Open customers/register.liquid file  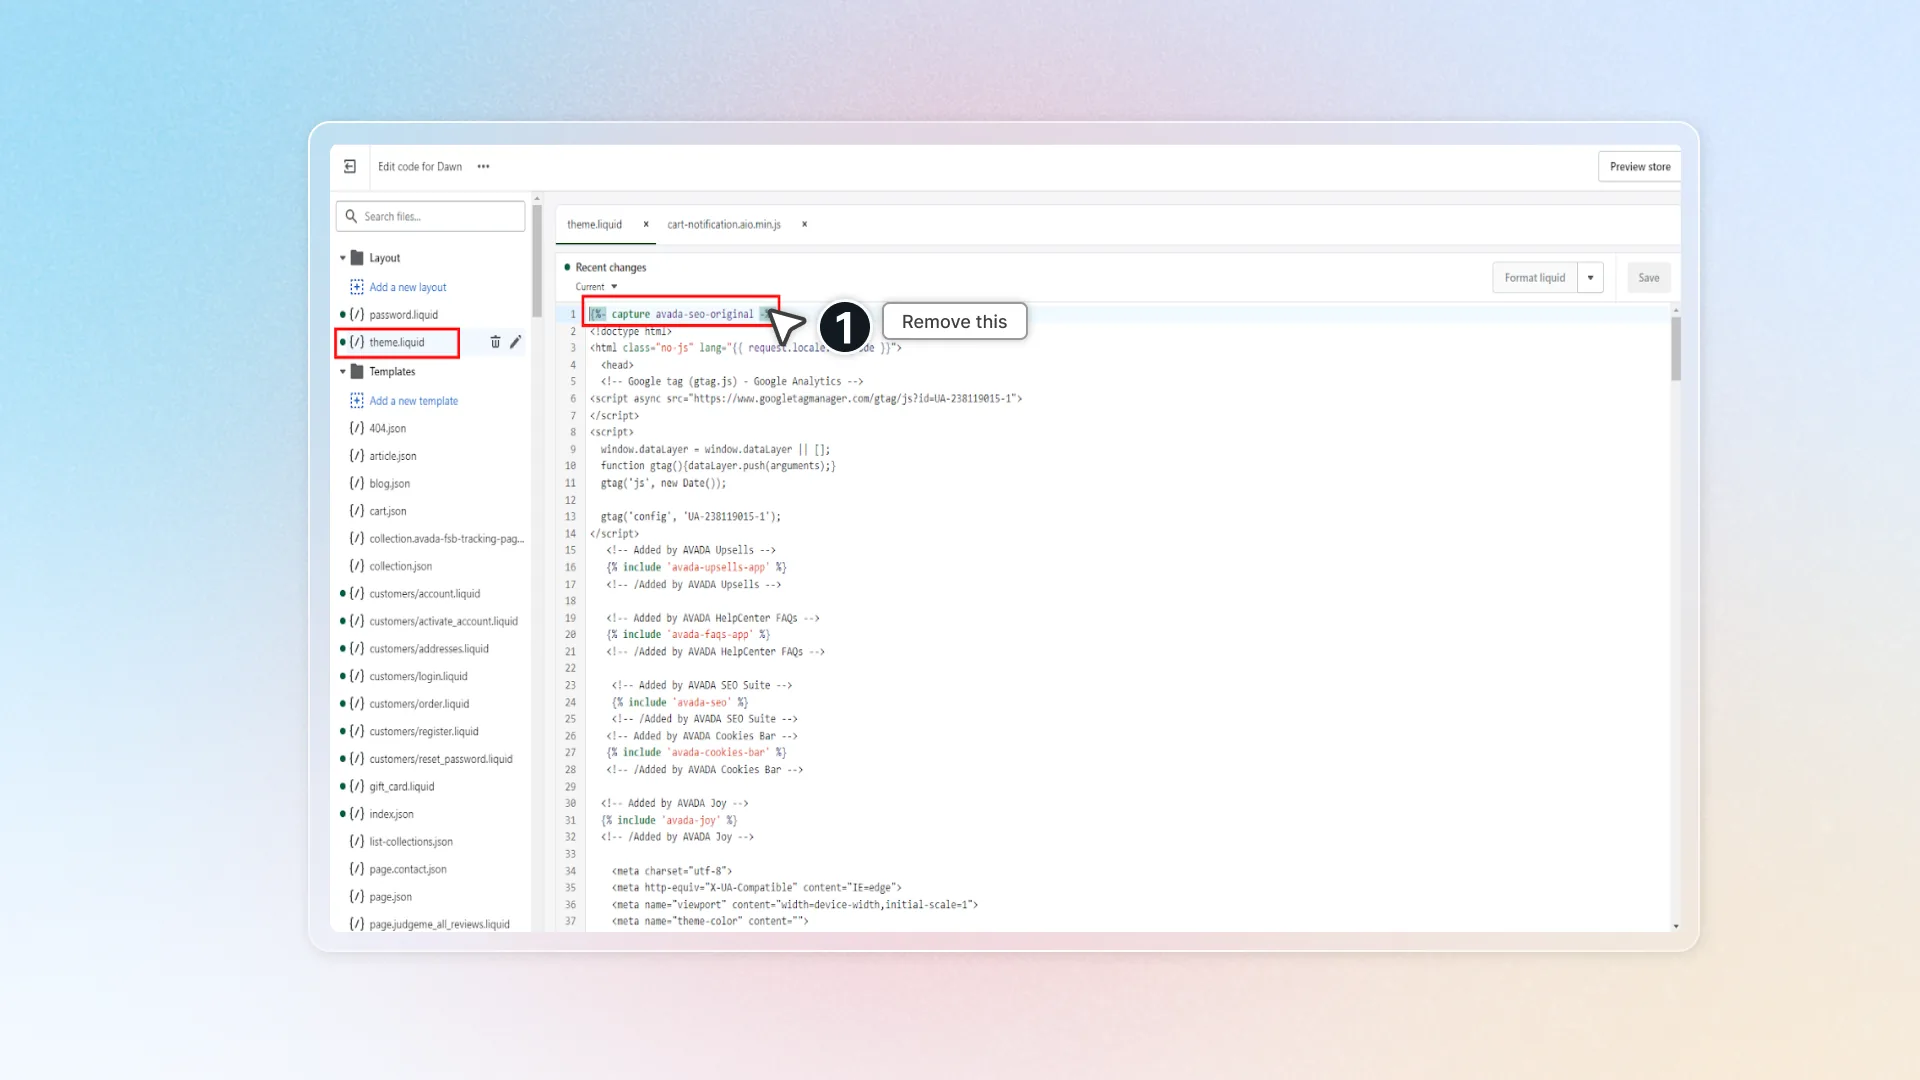tap(424, 732)
